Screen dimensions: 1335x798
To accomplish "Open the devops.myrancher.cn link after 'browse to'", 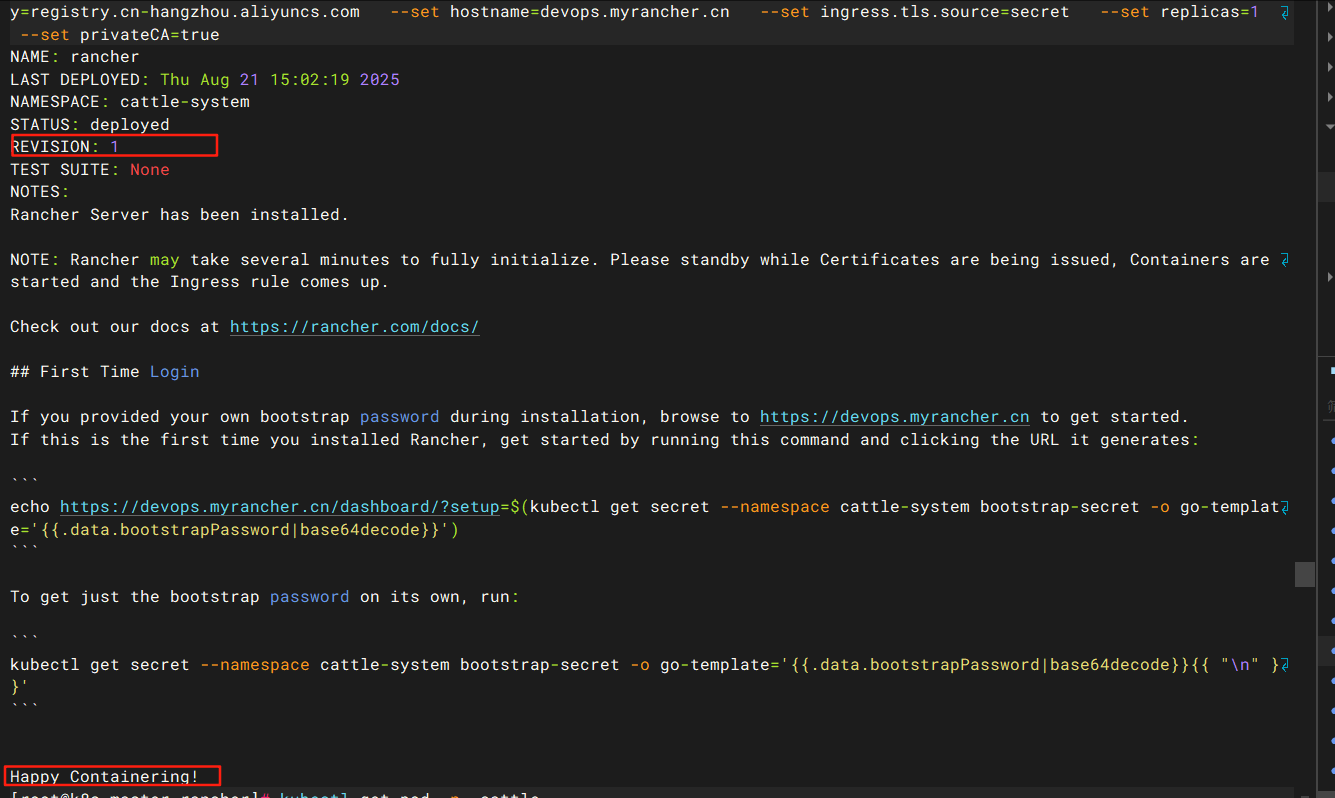I will 895,417.
